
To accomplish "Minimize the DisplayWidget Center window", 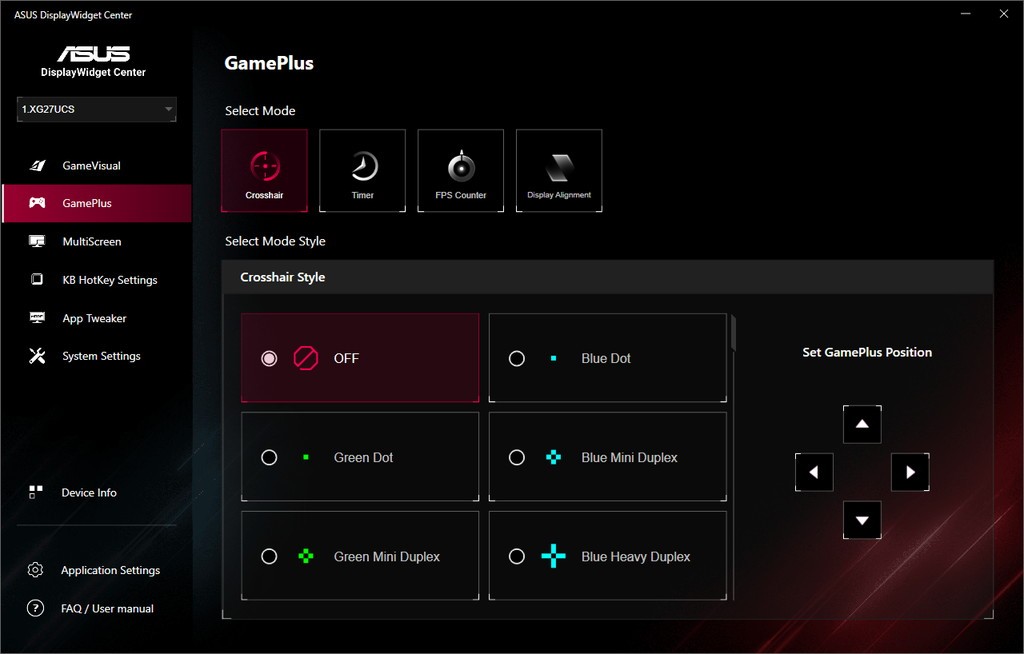I will click(x=965, y=14).
